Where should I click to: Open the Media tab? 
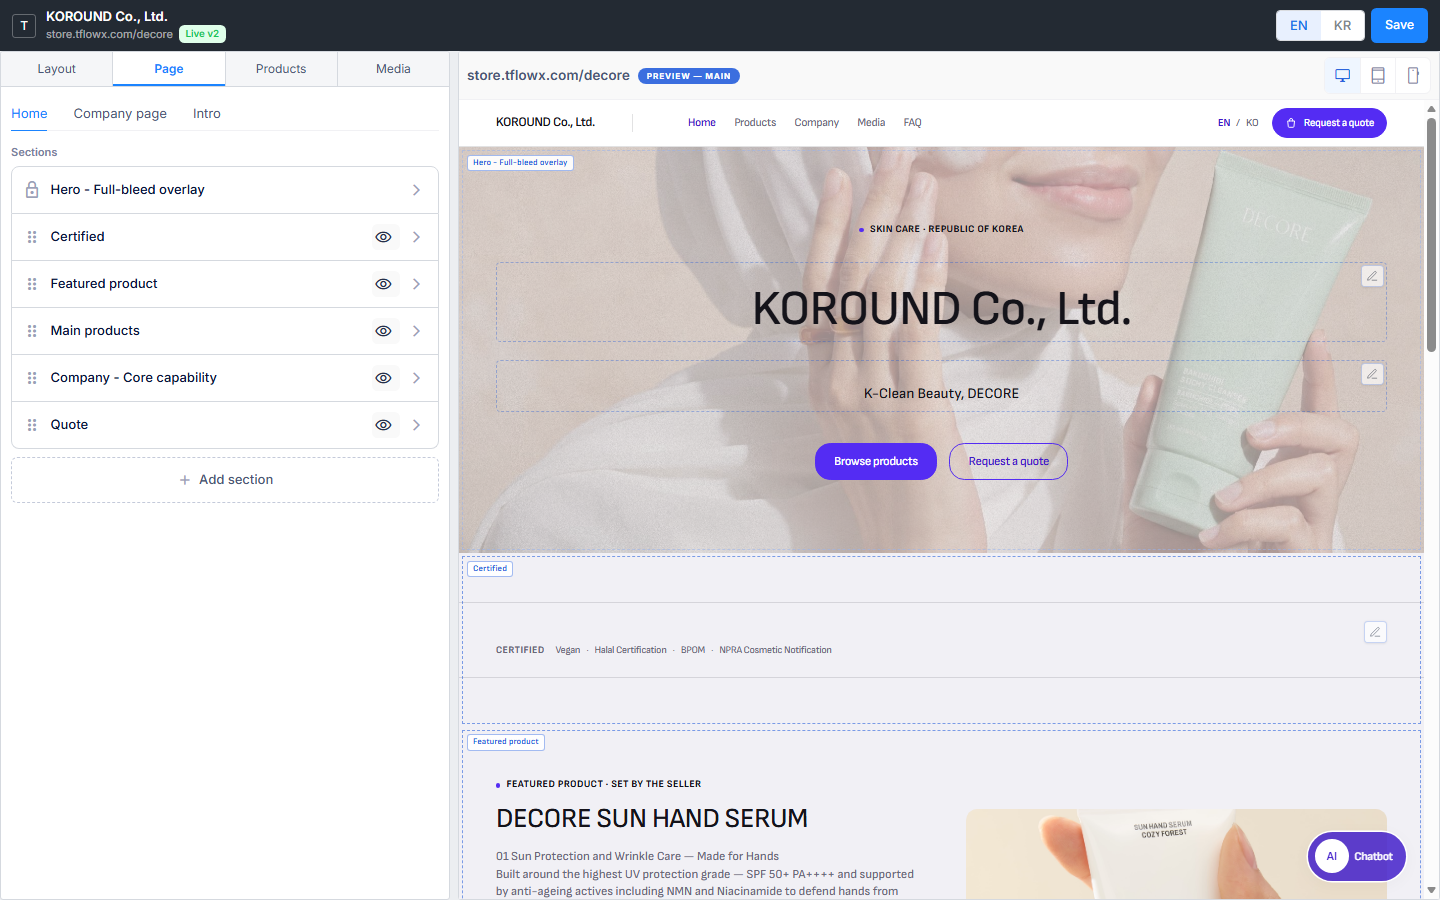[393, 69]
